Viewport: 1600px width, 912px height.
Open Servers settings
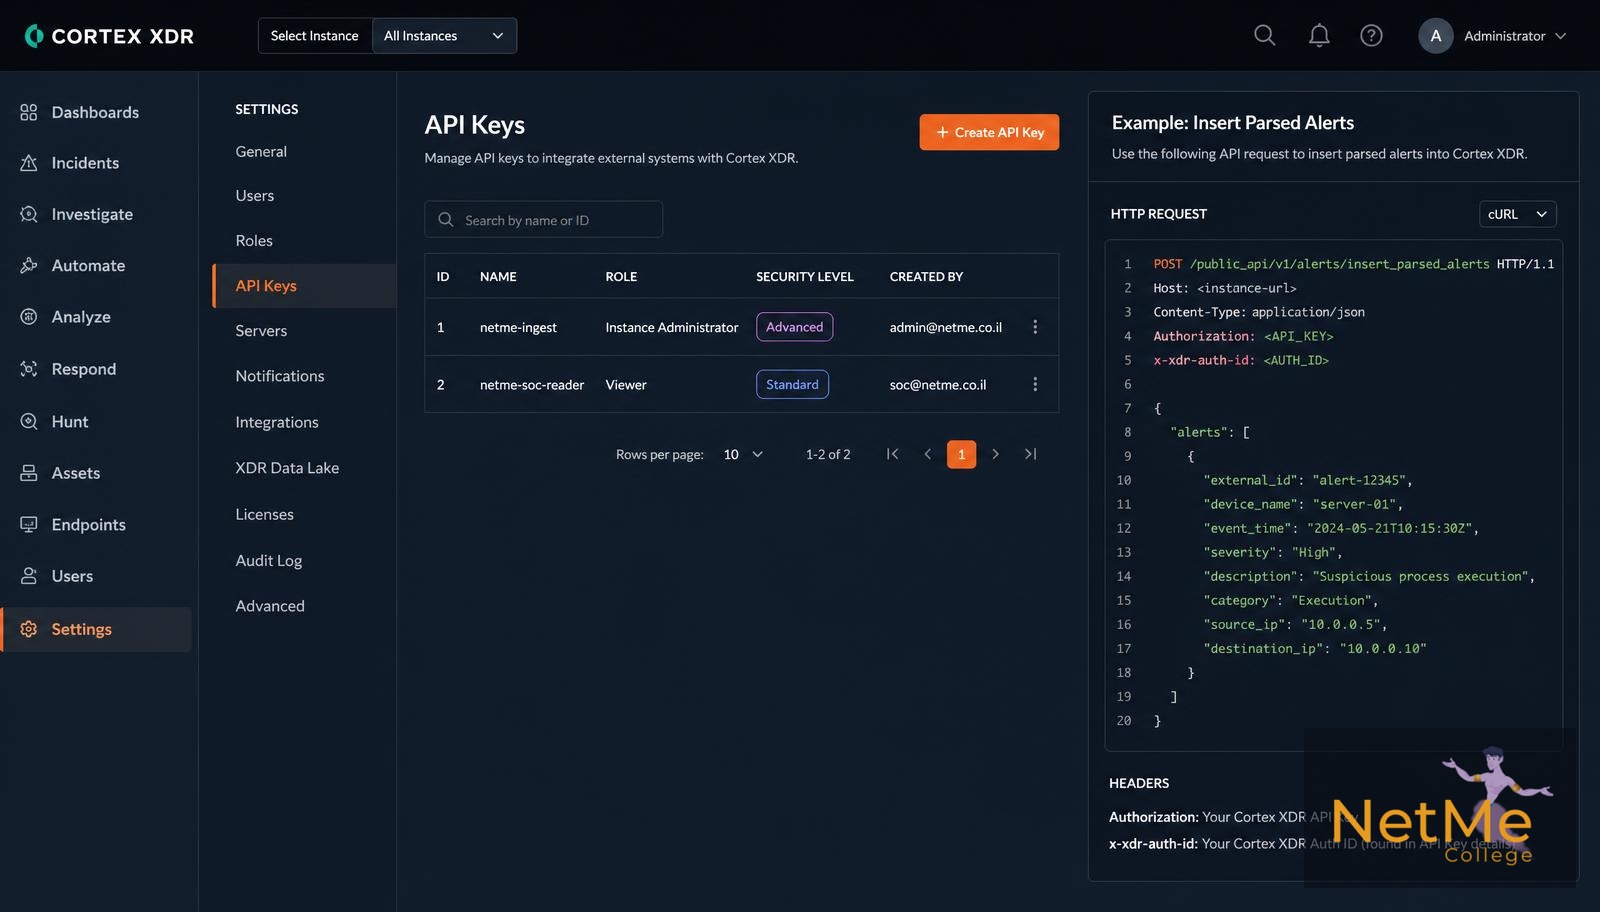point(261,330)
